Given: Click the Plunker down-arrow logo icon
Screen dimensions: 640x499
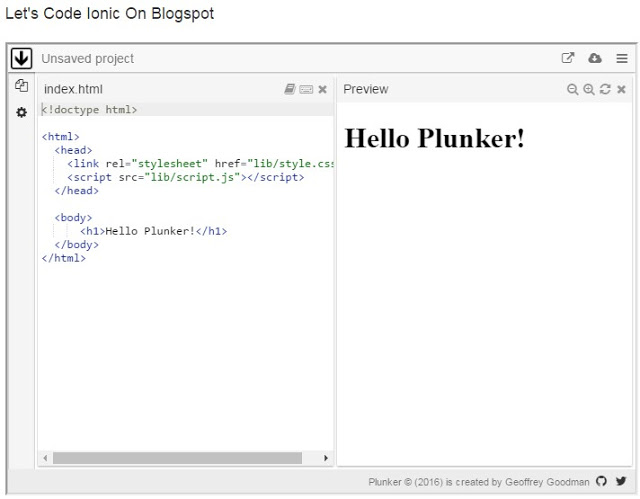Looking at the screenshot, I should (x=21, y=58).
